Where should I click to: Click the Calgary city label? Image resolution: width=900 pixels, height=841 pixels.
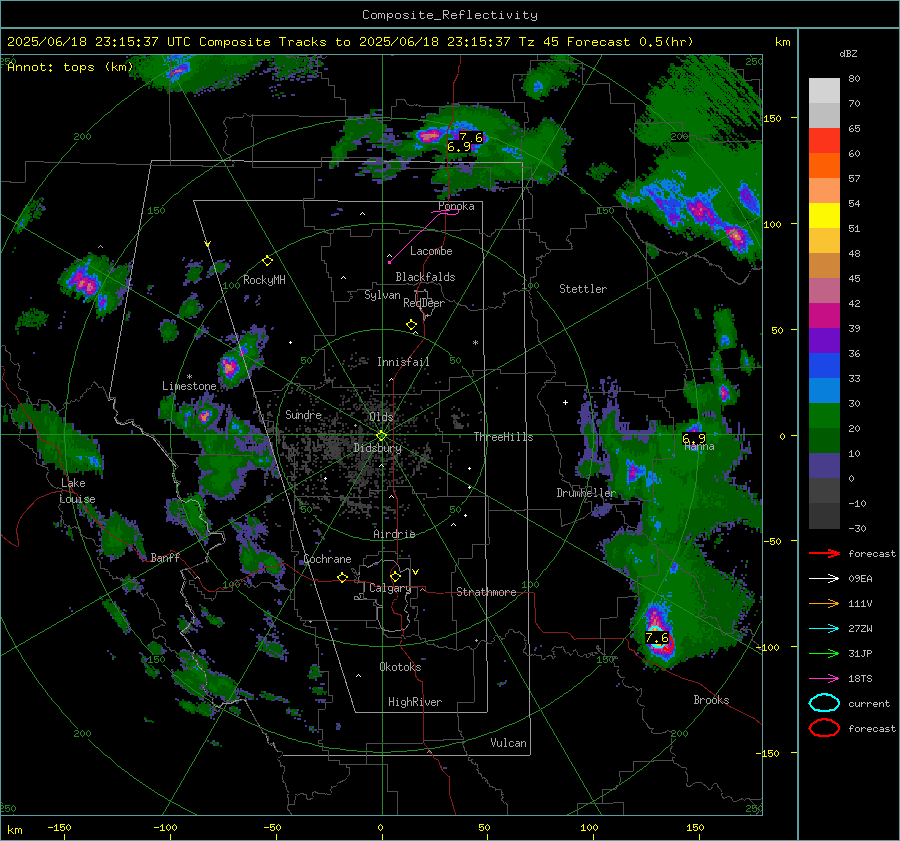click(x=390, y=588)
